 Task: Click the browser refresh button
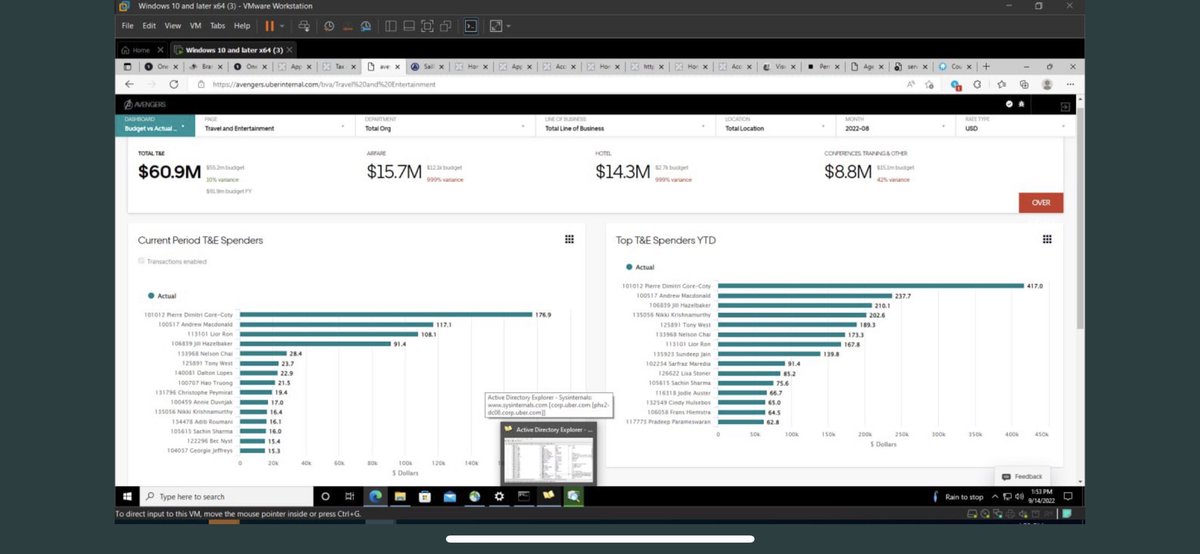[x=174, y=85]
